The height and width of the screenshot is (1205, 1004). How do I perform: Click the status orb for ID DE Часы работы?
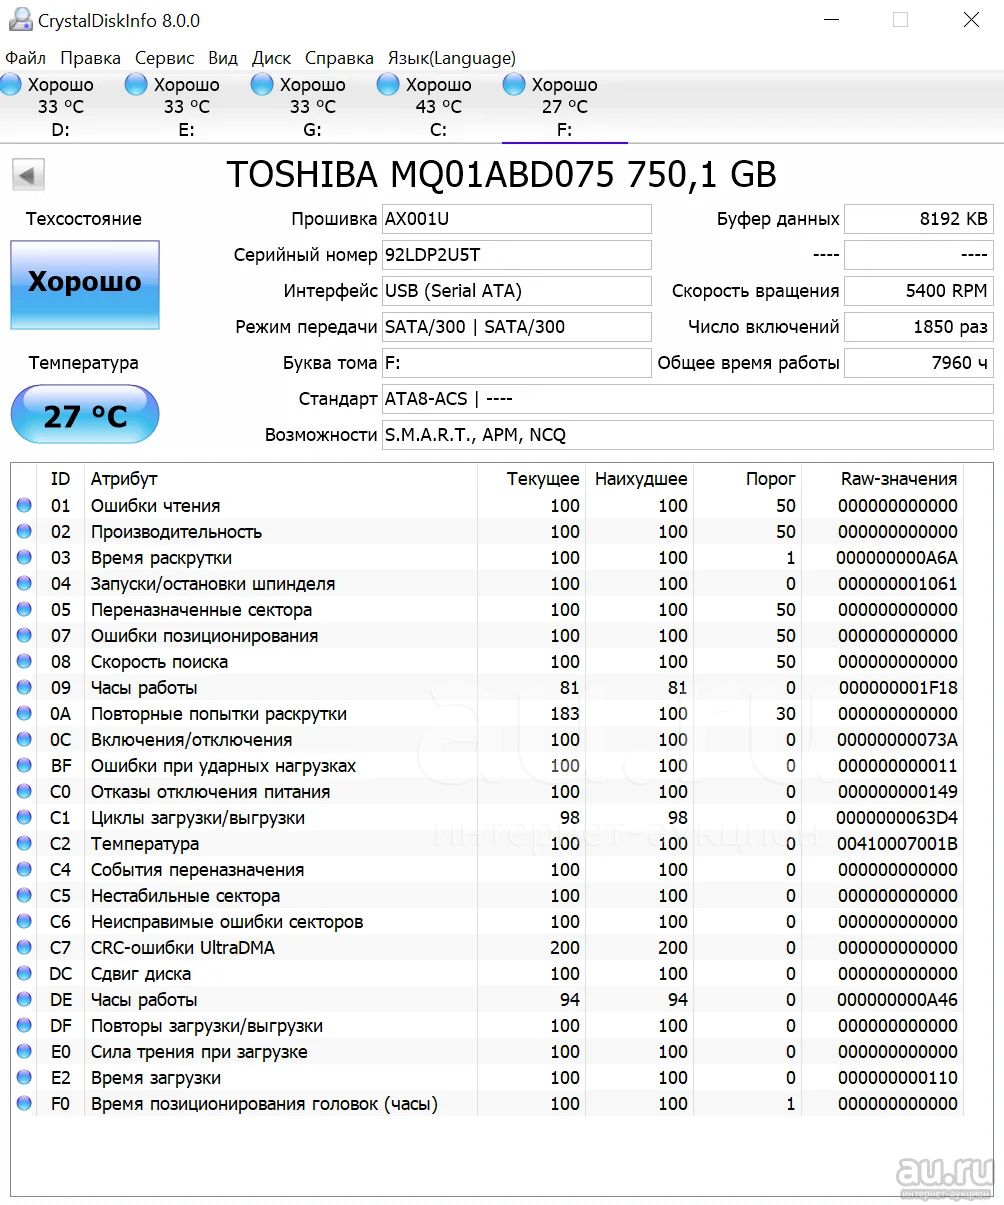(24, 1000)
